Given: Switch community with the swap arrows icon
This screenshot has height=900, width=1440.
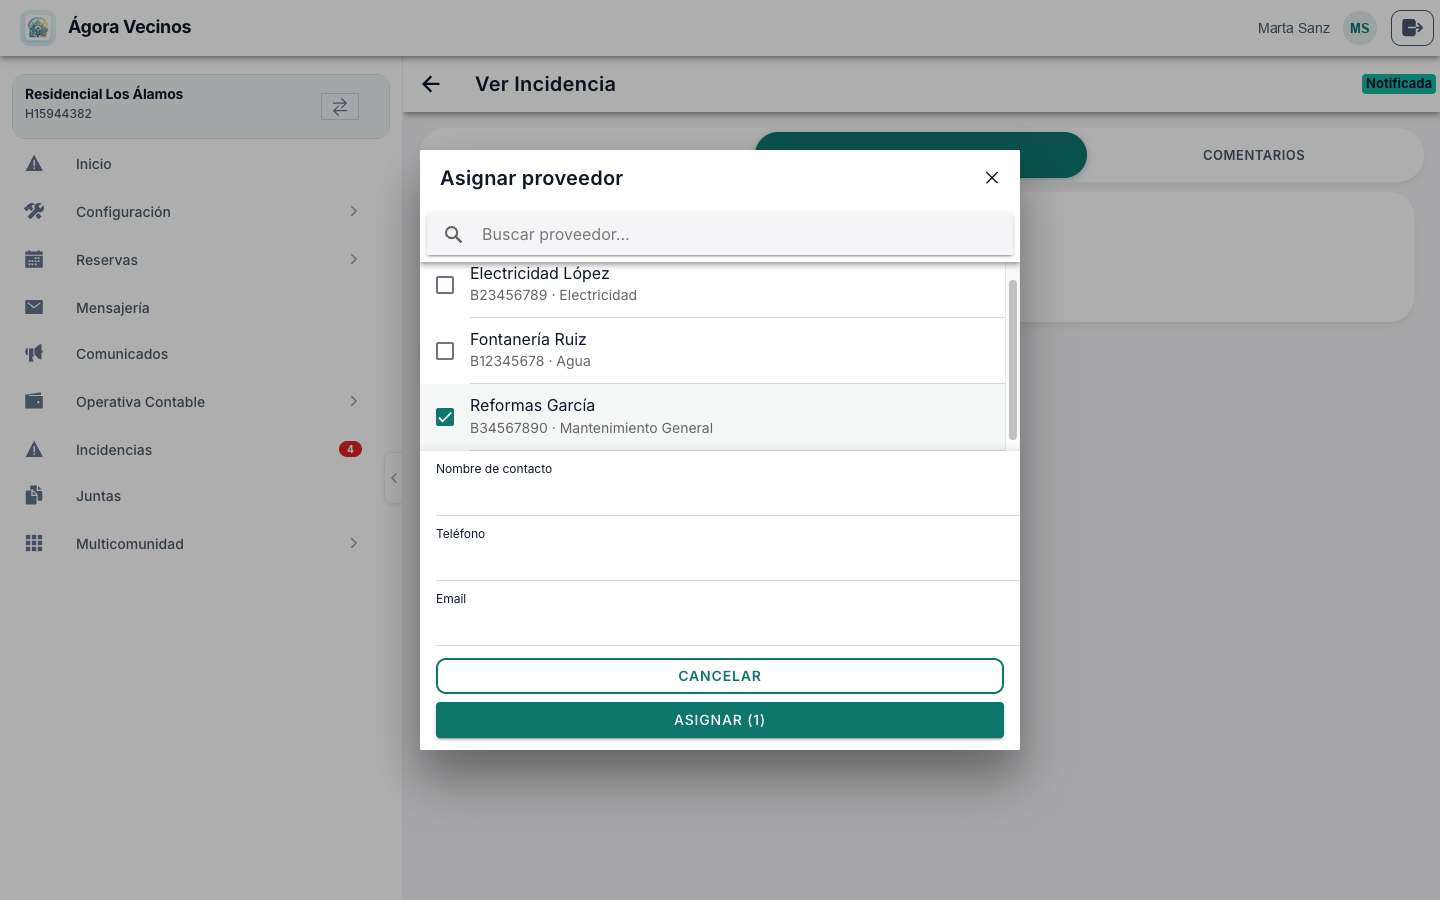Looking at the screenshot, I should tap(340, 106).
